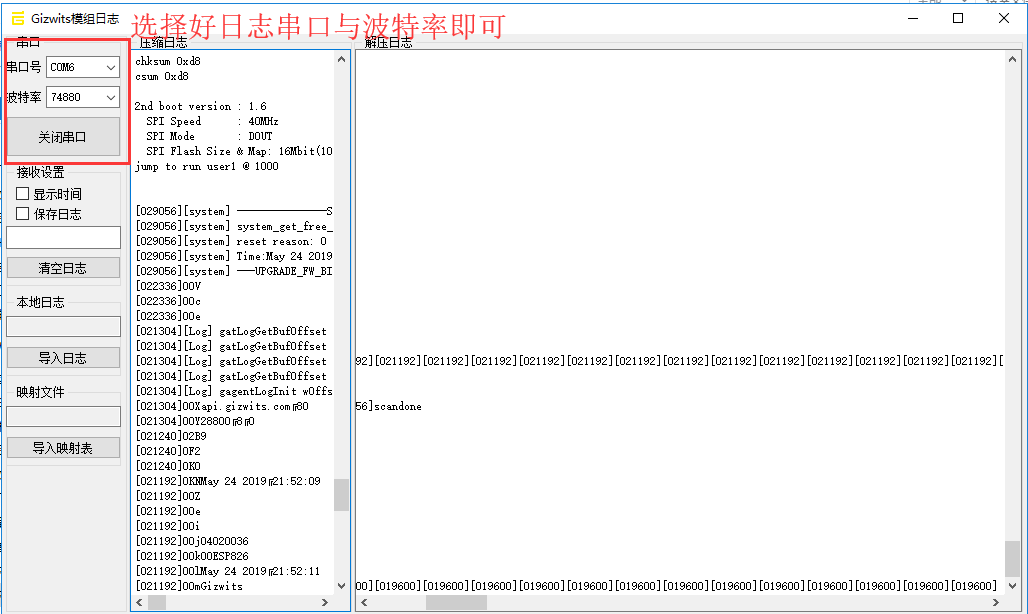Click the compressed log vertical scrollbar thumb
1028x614 pixels.
(341, 494)
